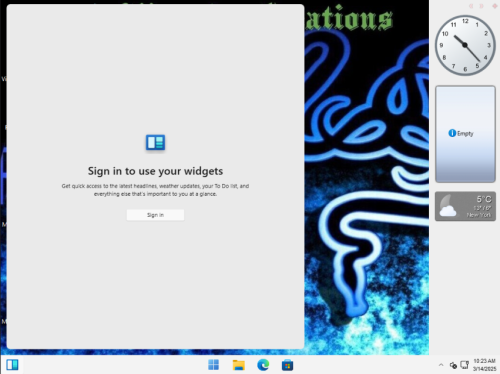Open Microsoft Store from taskbar
Image resolution: width=500 pixels, height=374 pixels.
[x=287, y=365]
